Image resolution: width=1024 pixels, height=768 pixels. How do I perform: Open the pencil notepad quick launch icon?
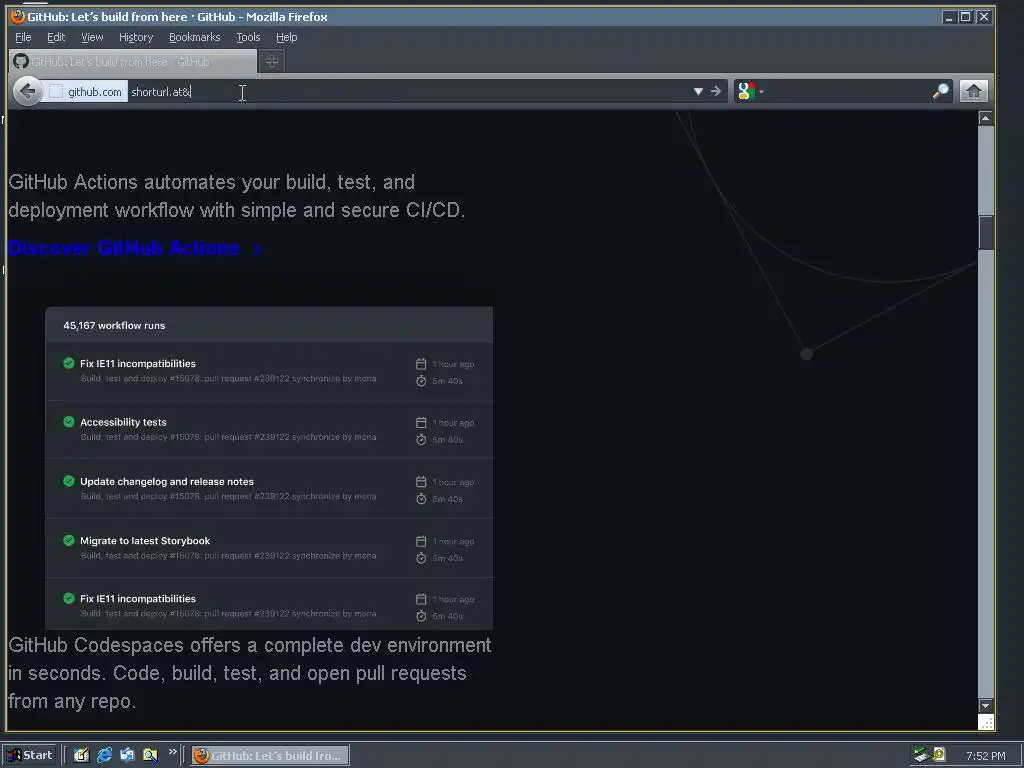[x=81, y=755]
